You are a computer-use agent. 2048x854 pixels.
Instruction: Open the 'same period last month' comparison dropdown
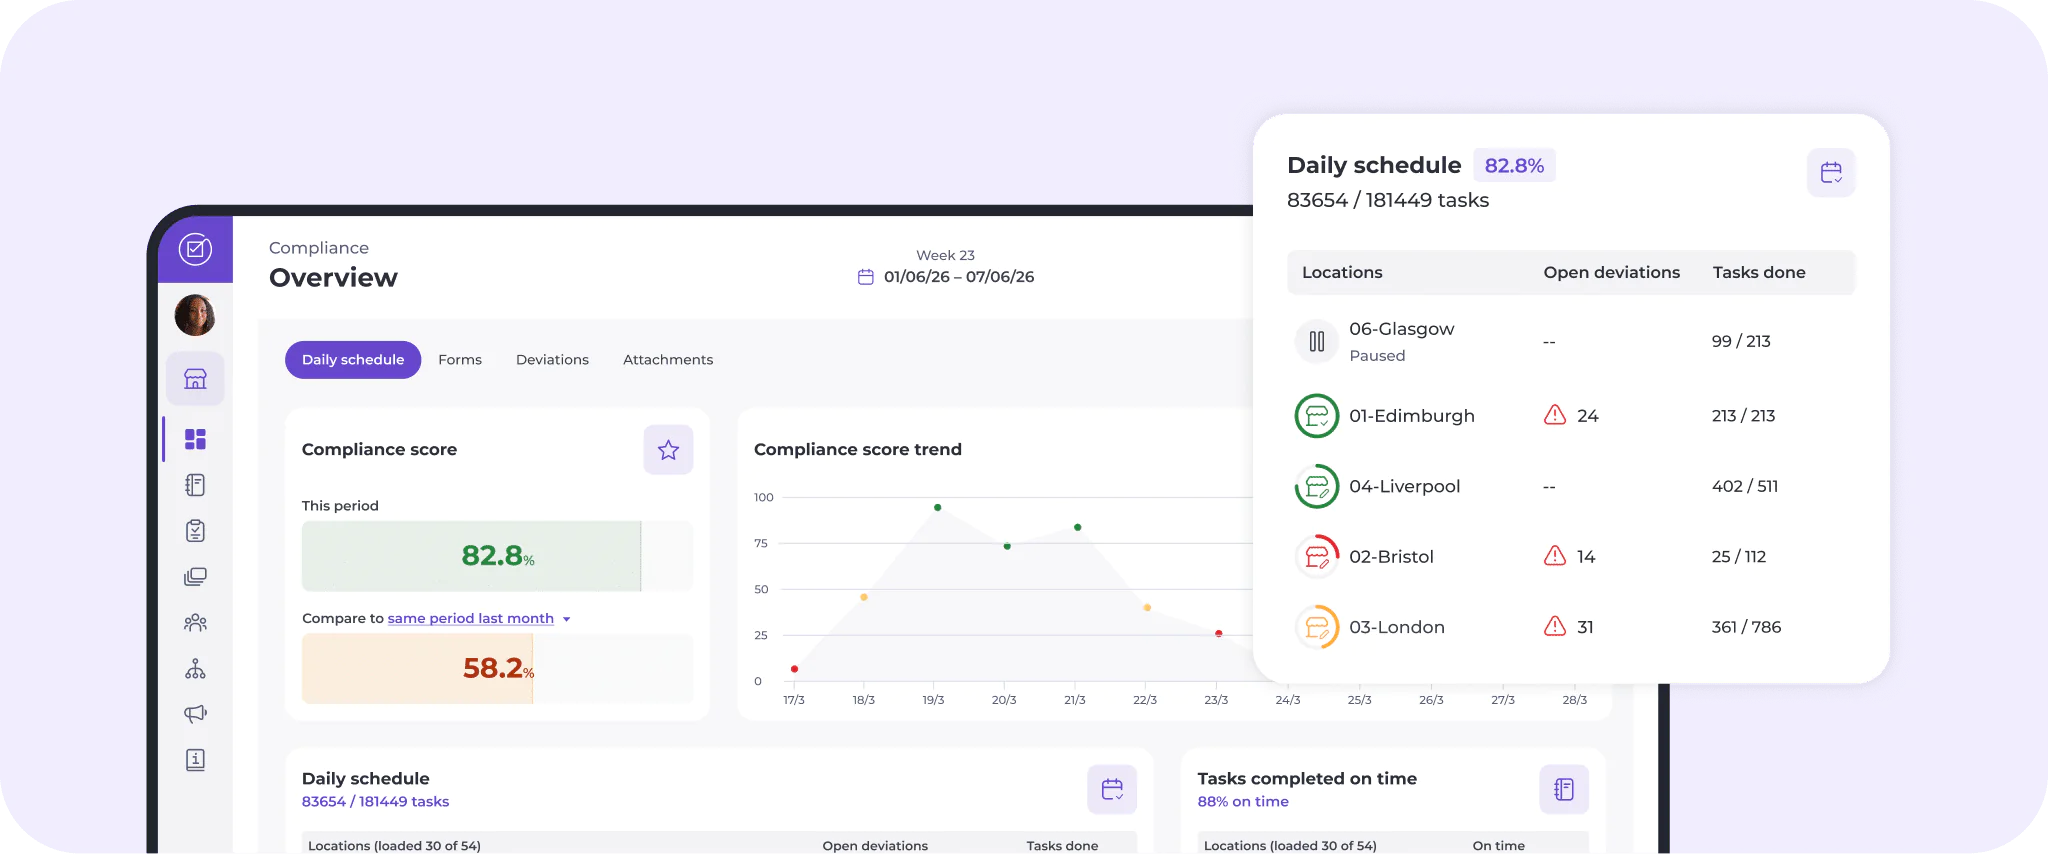click(x=479, y=619)
